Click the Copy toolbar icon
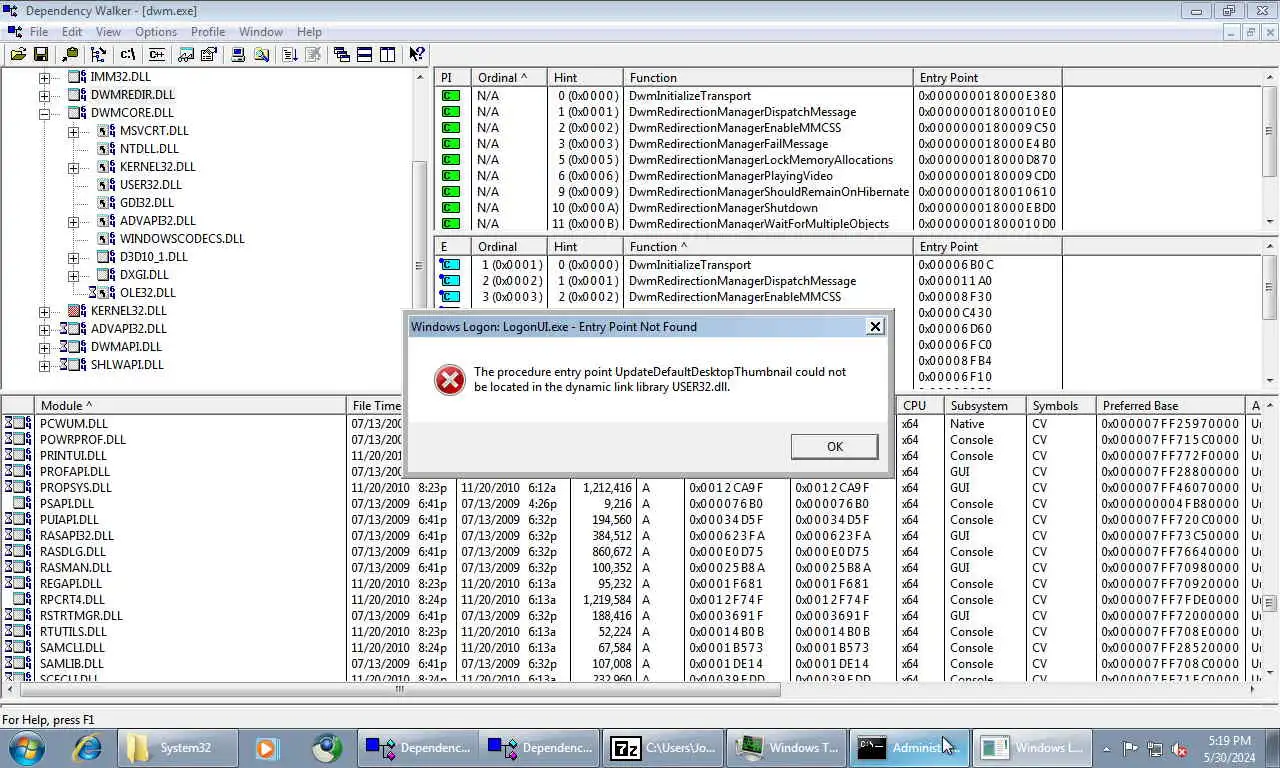This screenshot has height=768, width=1280. (x=70, y=54)
